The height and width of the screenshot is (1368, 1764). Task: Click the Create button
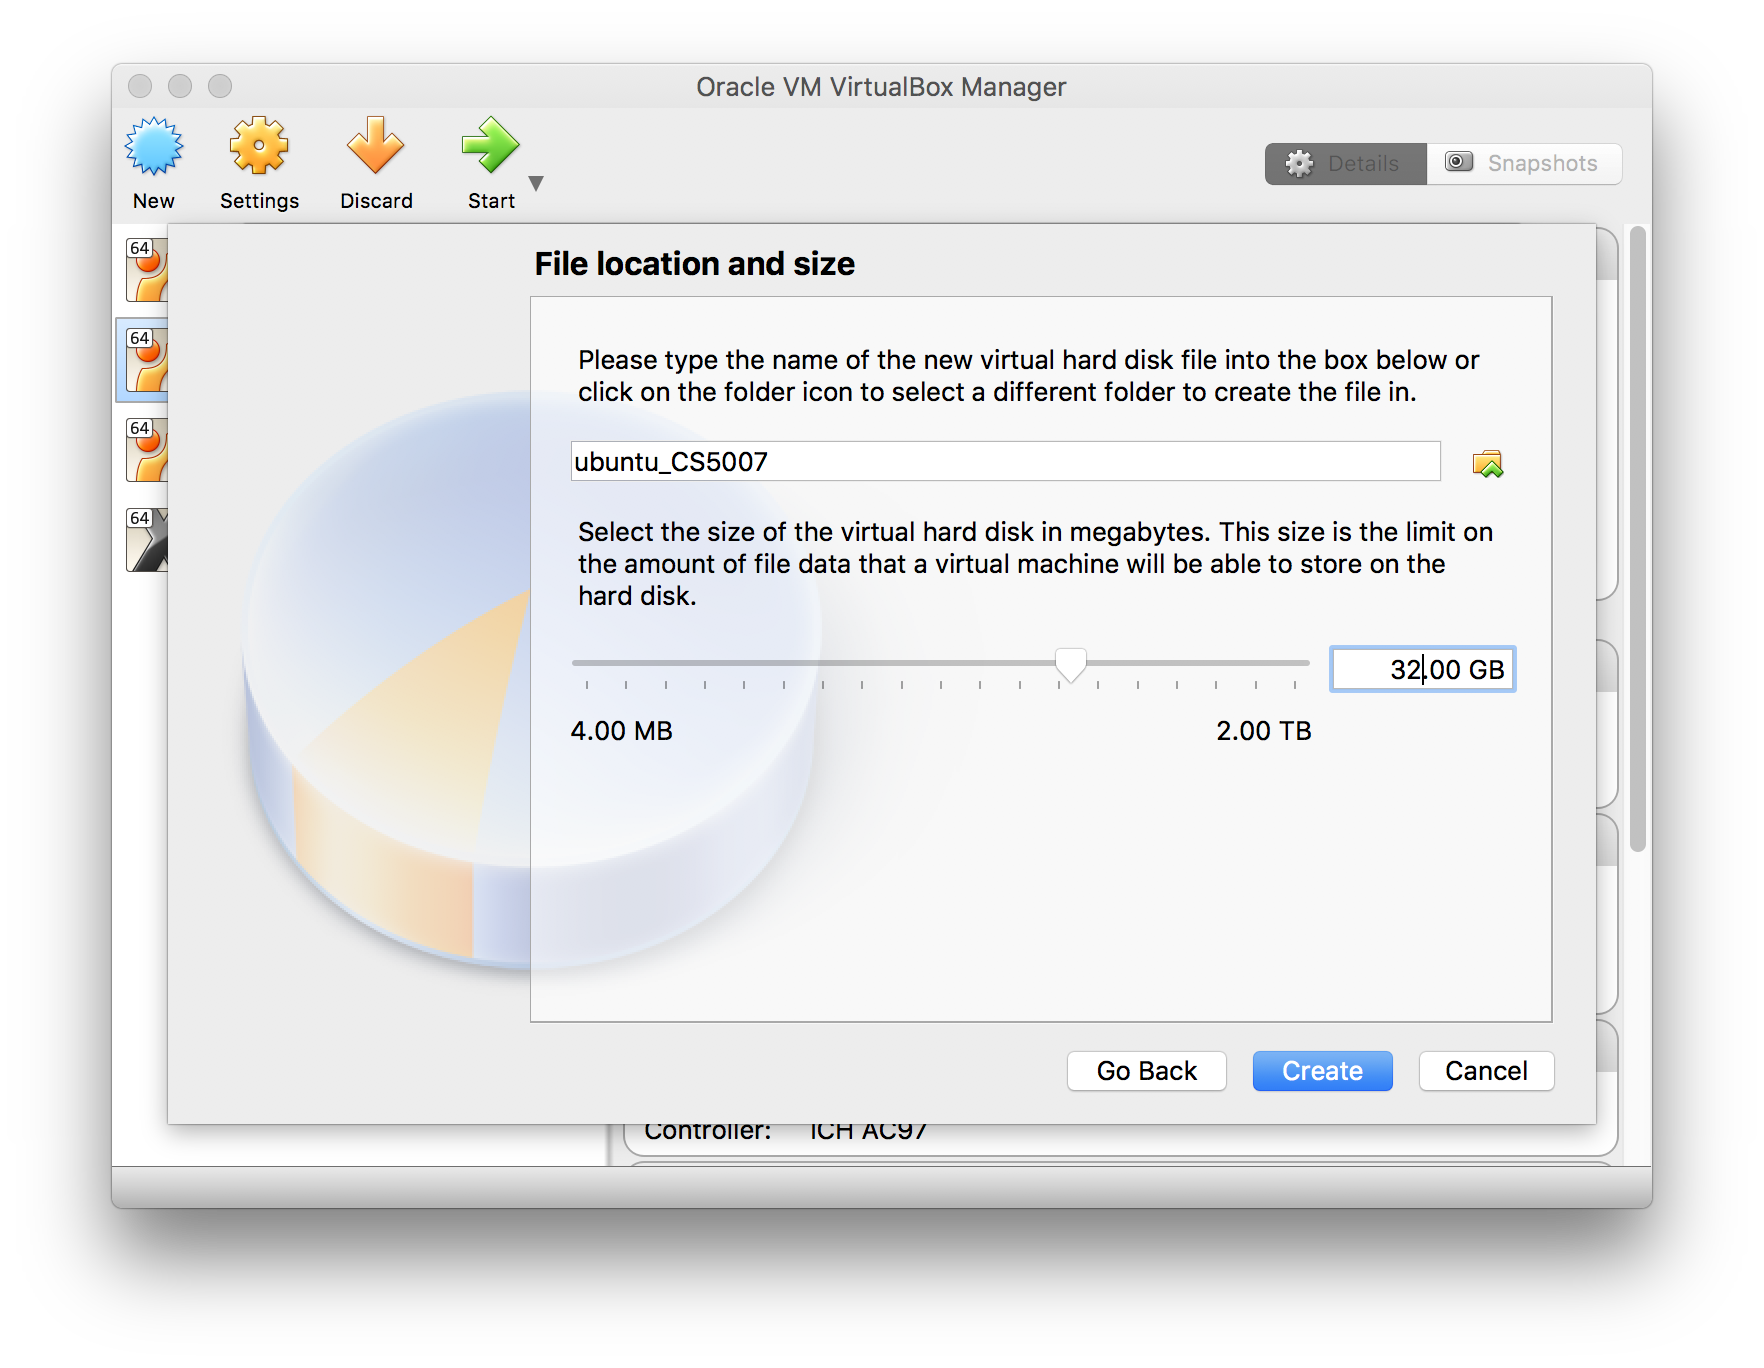click(x=1322, y=1071)
